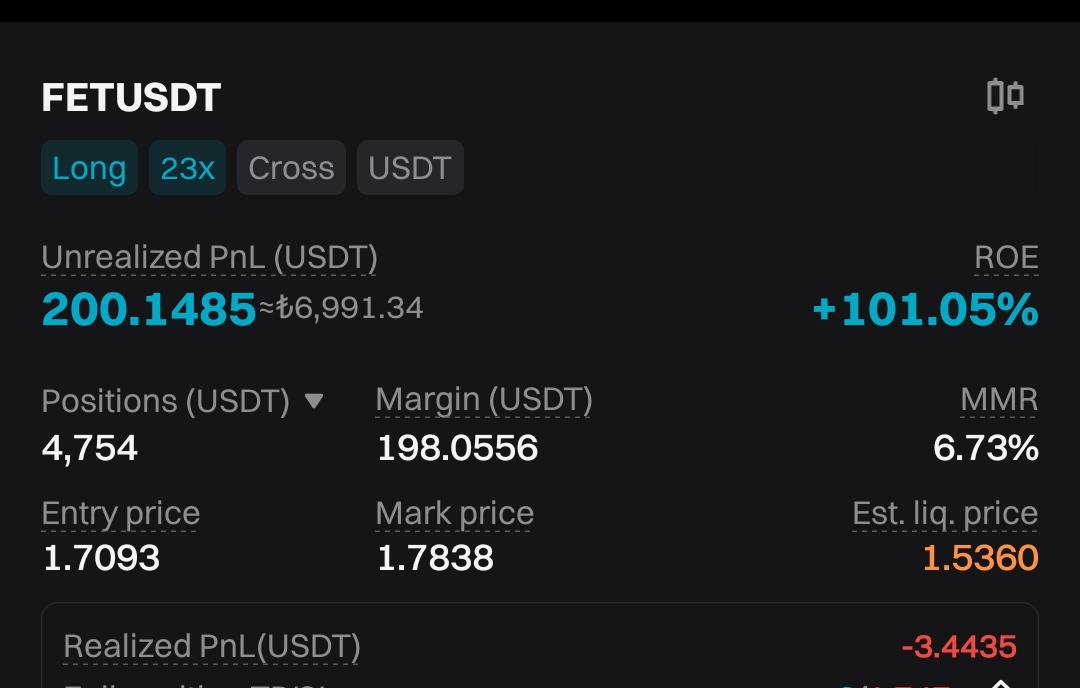The width and height of the screenshot is (1080, 688).
Task: Show MMR label explanation
Action: (999, 399)
